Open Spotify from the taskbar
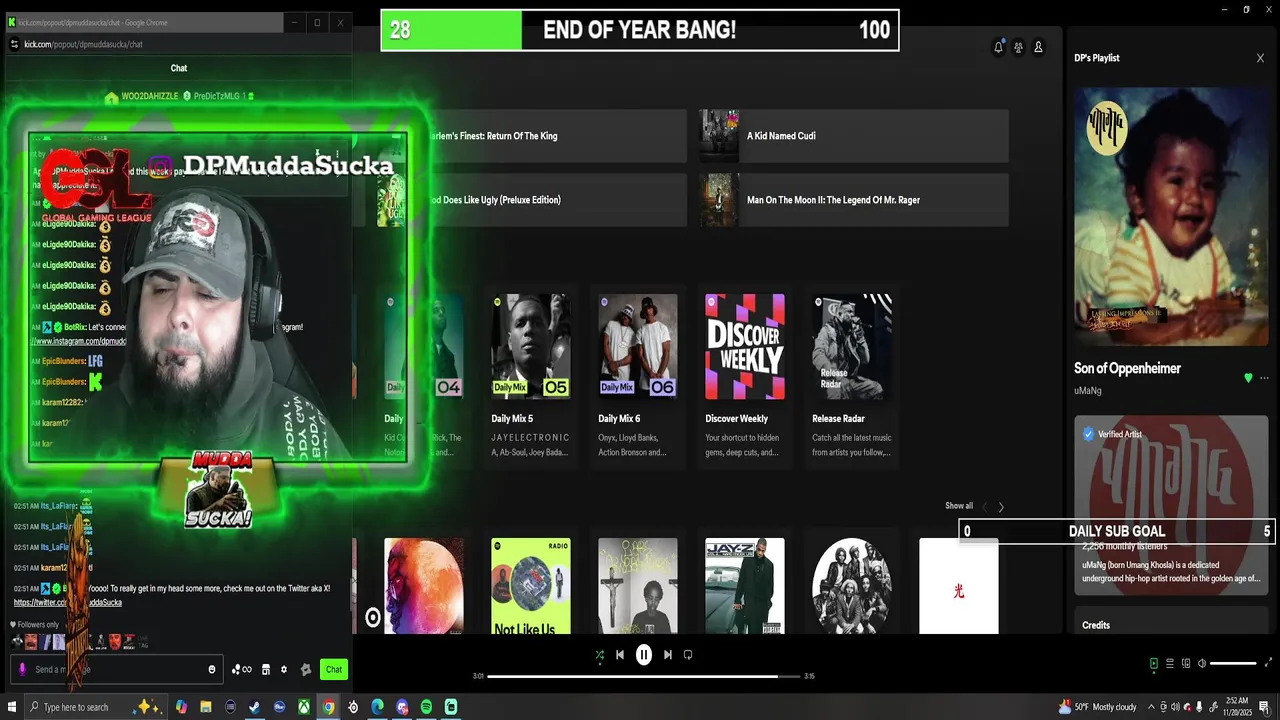 [x=426, y=707]
